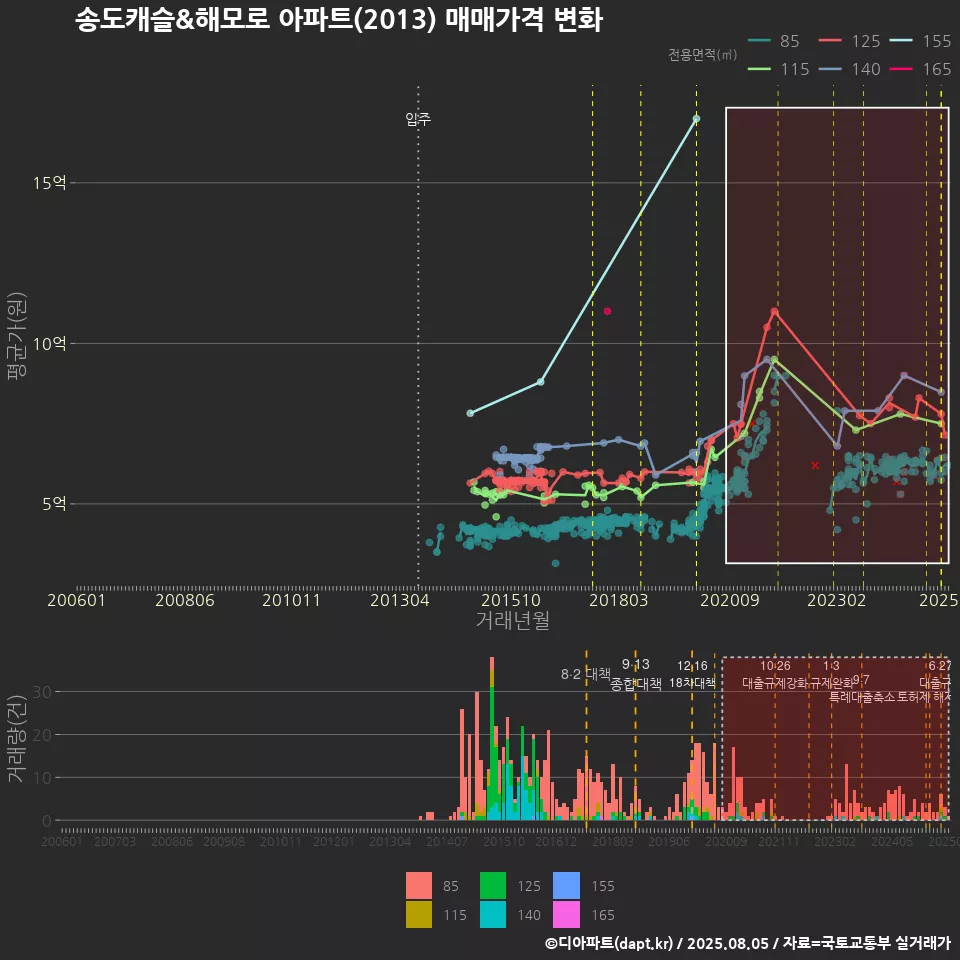Viewport: 960px width, 960px height.
Task: Click 202111 on the volume chart x-axis
Action: [779, 841]
